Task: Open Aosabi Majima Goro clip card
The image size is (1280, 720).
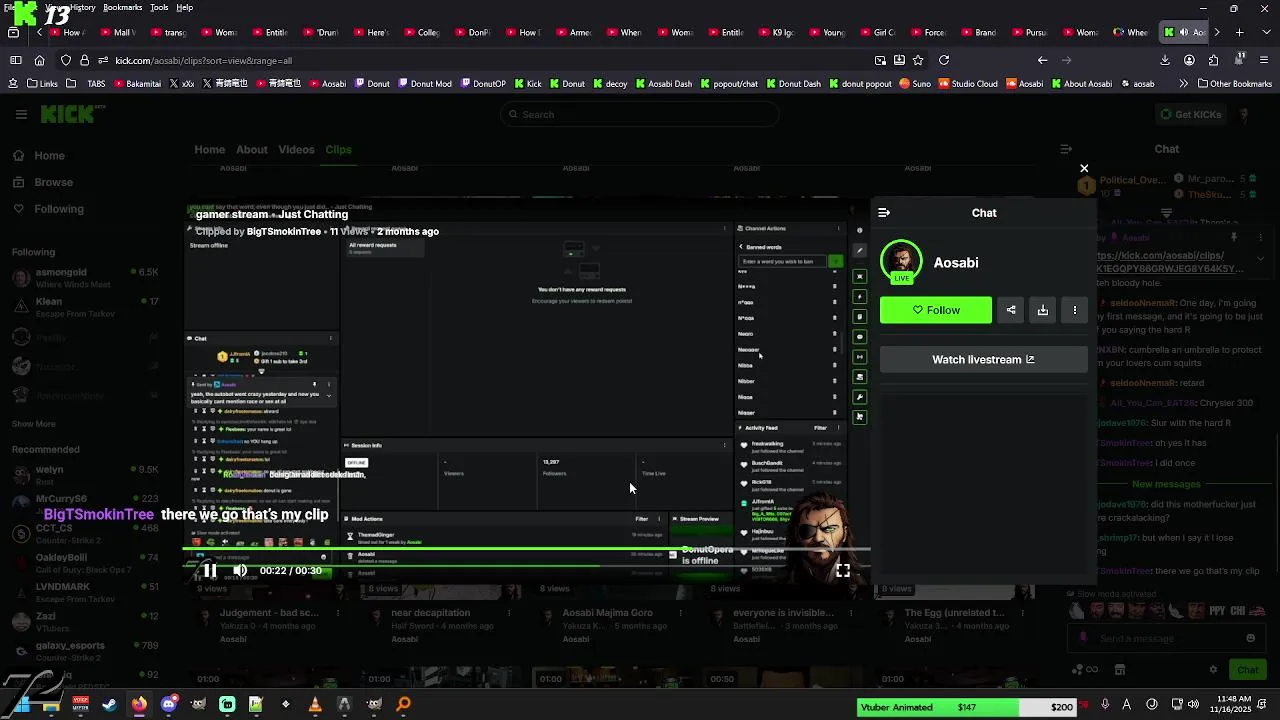Action: (607, 613)
